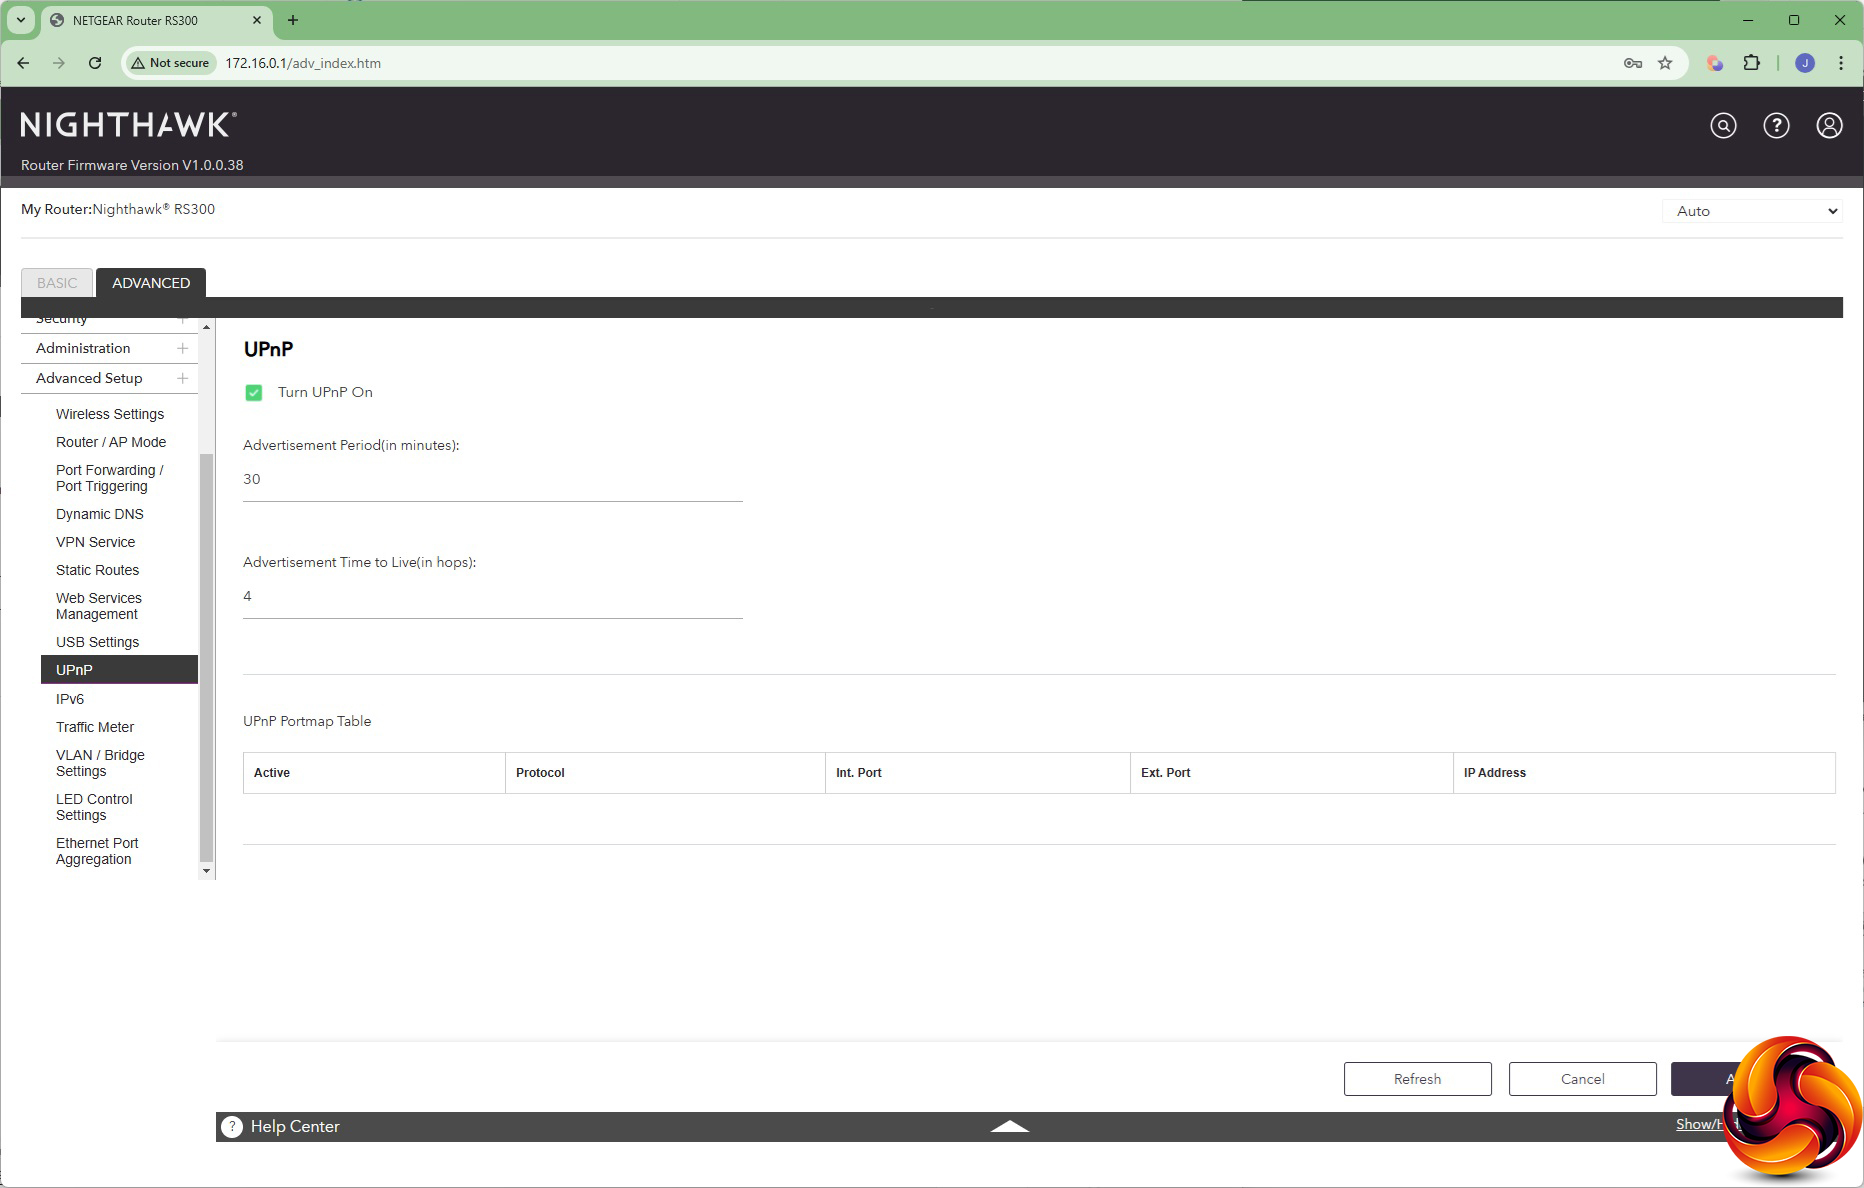Bookmark this page with the star icon
This screenshot has width=1864, height=1188.
1665,63
